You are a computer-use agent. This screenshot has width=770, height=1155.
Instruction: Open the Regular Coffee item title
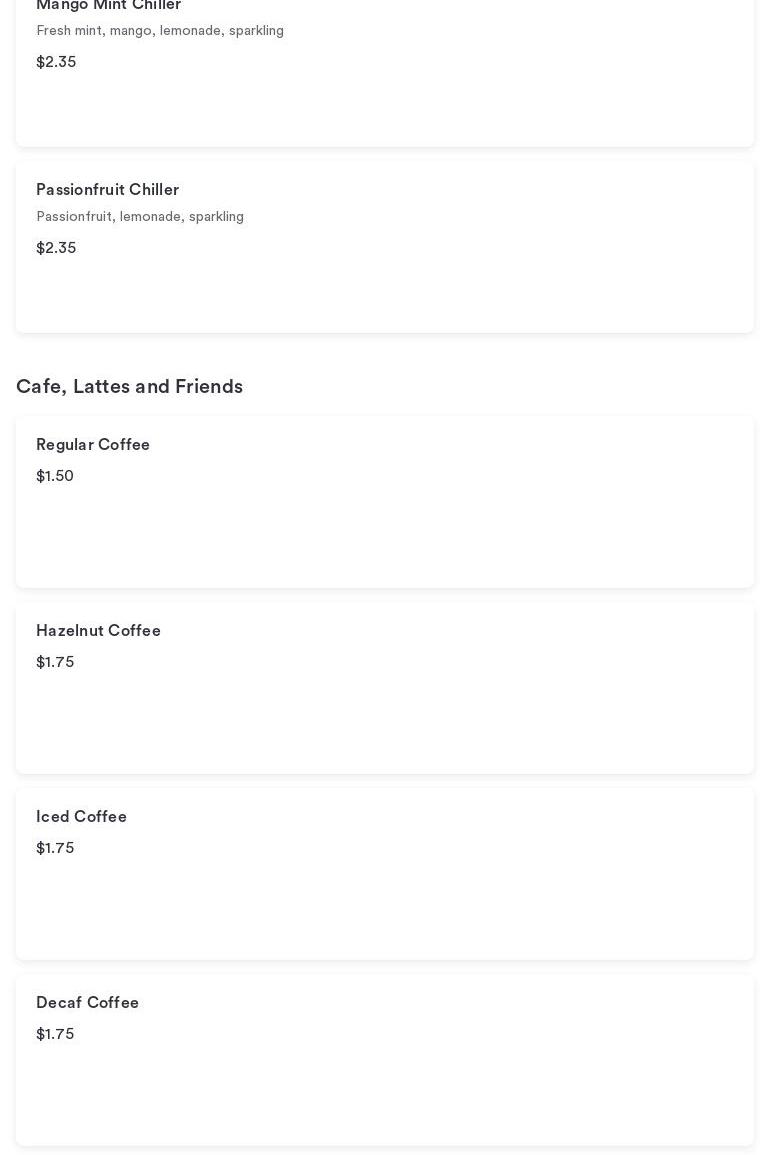pyautogui.click(x=93, y=445)
